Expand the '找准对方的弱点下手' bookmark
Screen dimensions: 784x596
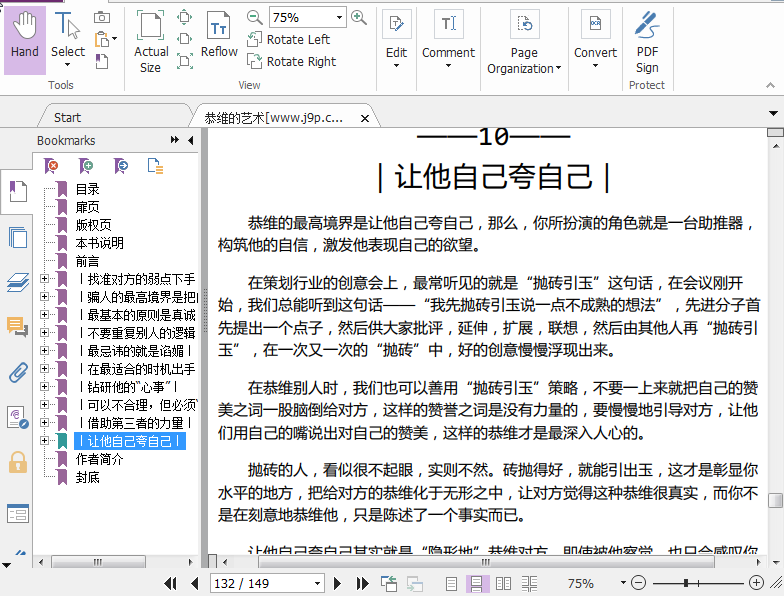pyautogui.click(x=44, y=279)
